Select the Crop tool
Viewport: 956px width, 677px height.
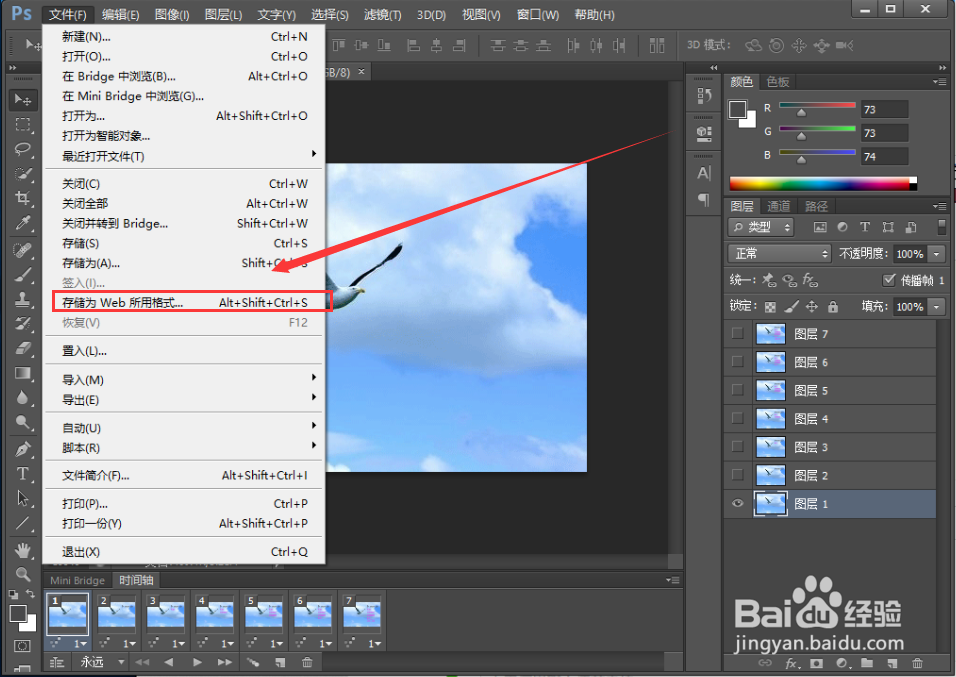tap(23, 198)
